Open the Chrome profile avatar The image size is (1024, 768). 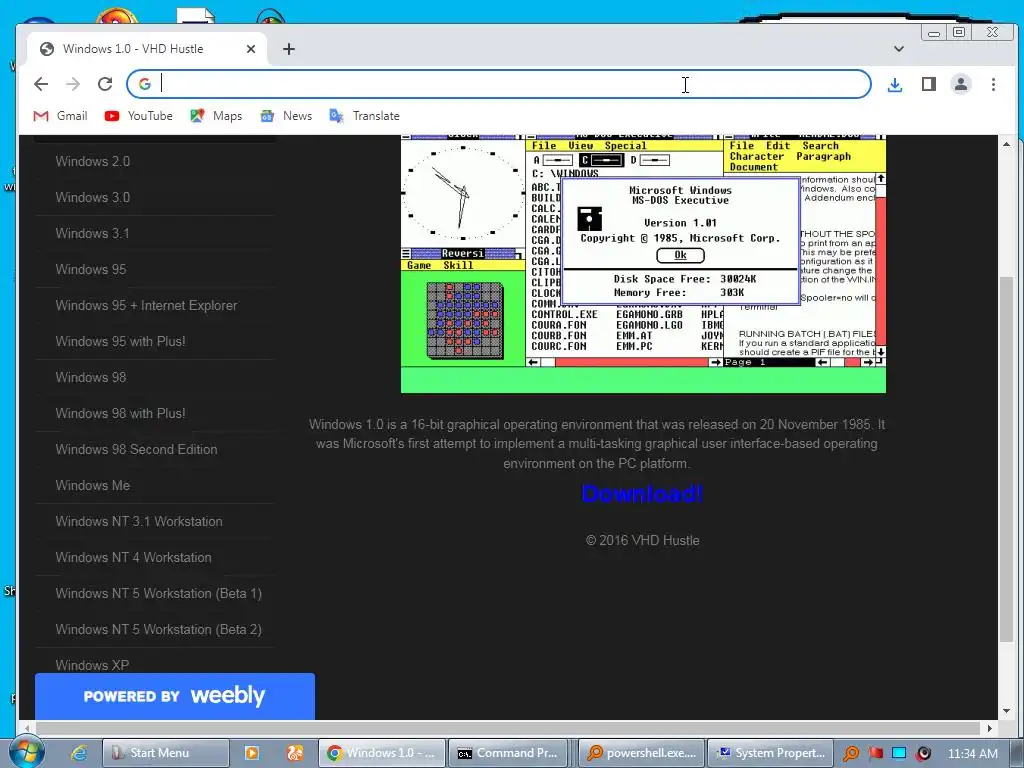pyautogui.click(x=961, y=84)
